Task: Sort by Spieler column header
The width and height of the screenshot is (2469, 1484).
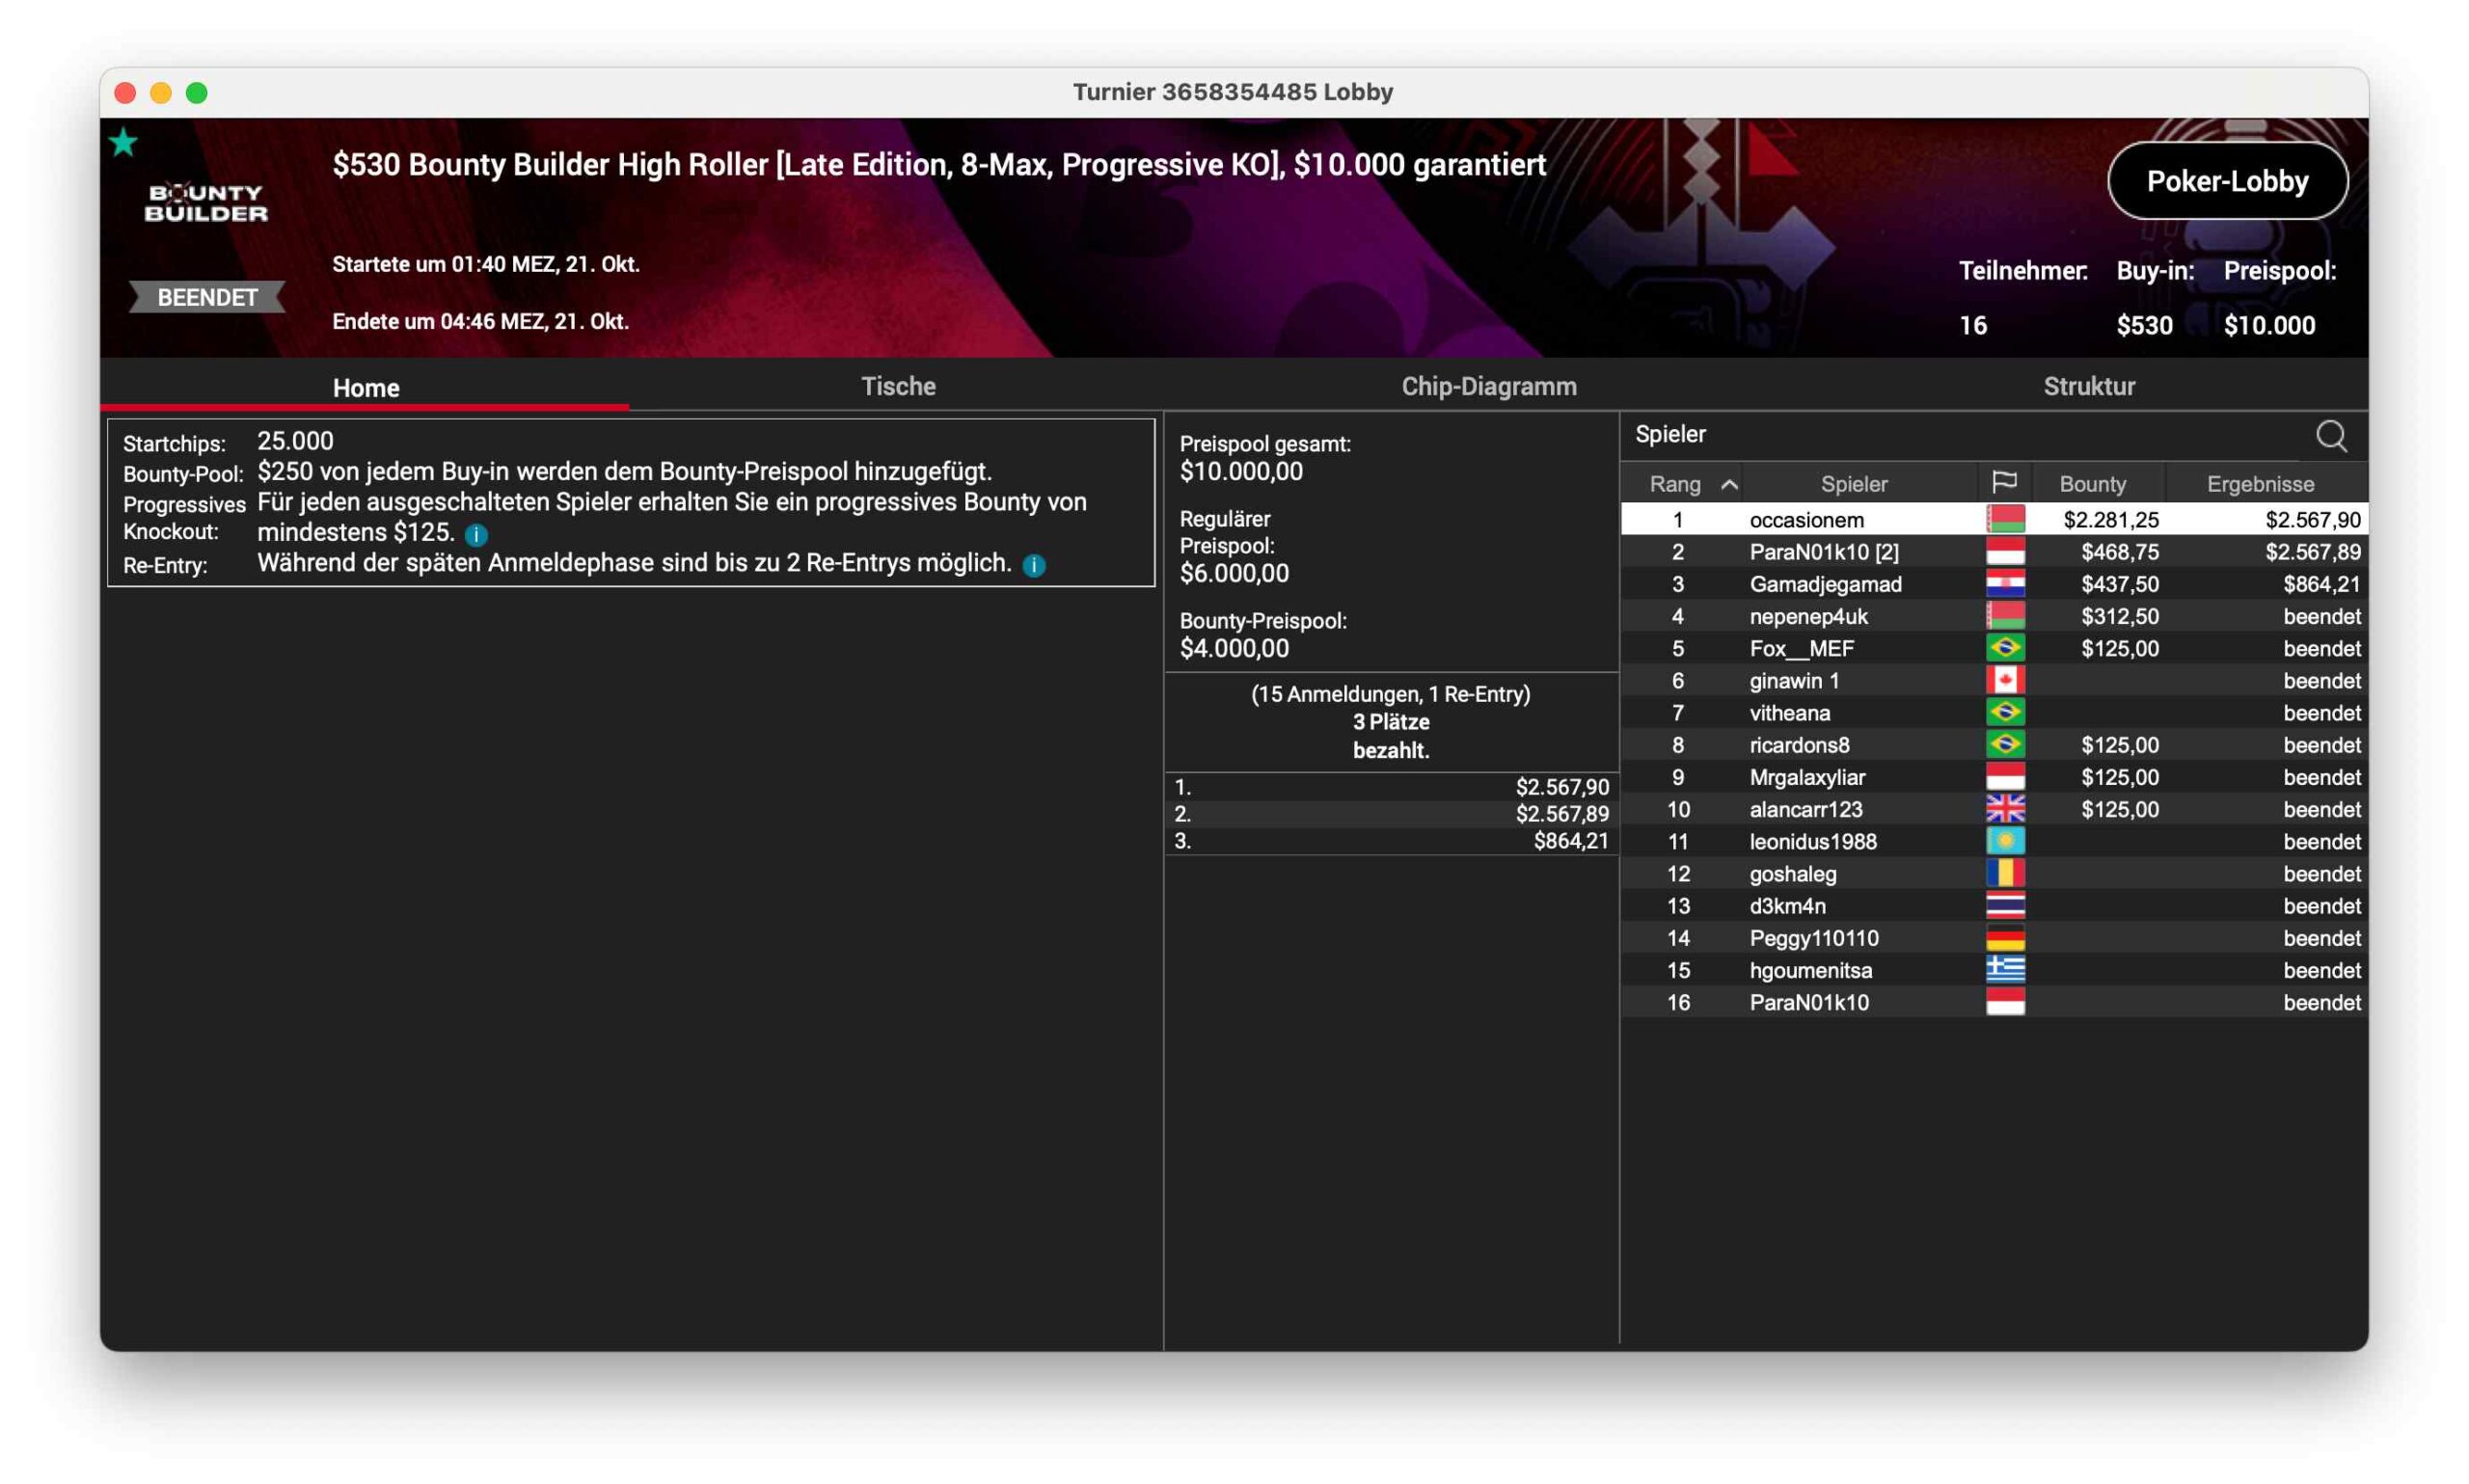Action: 1853,484
